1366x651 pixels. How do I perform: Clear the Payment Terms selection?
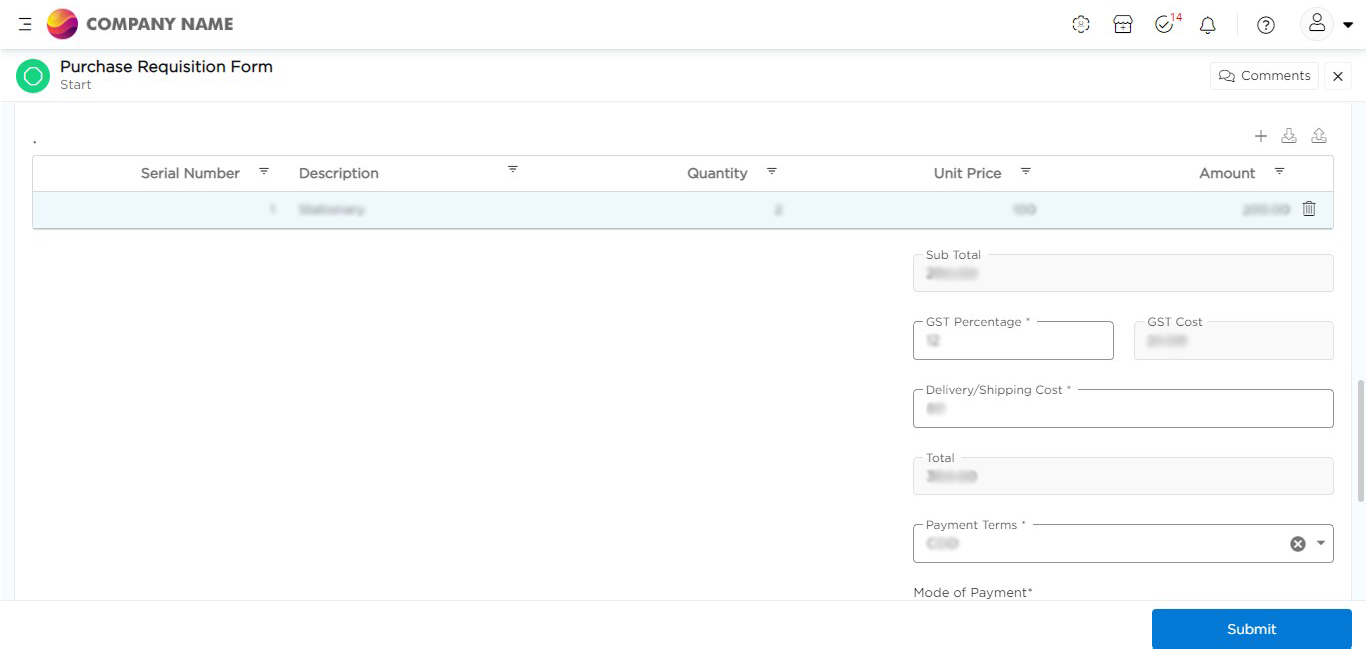[1298, 544]
